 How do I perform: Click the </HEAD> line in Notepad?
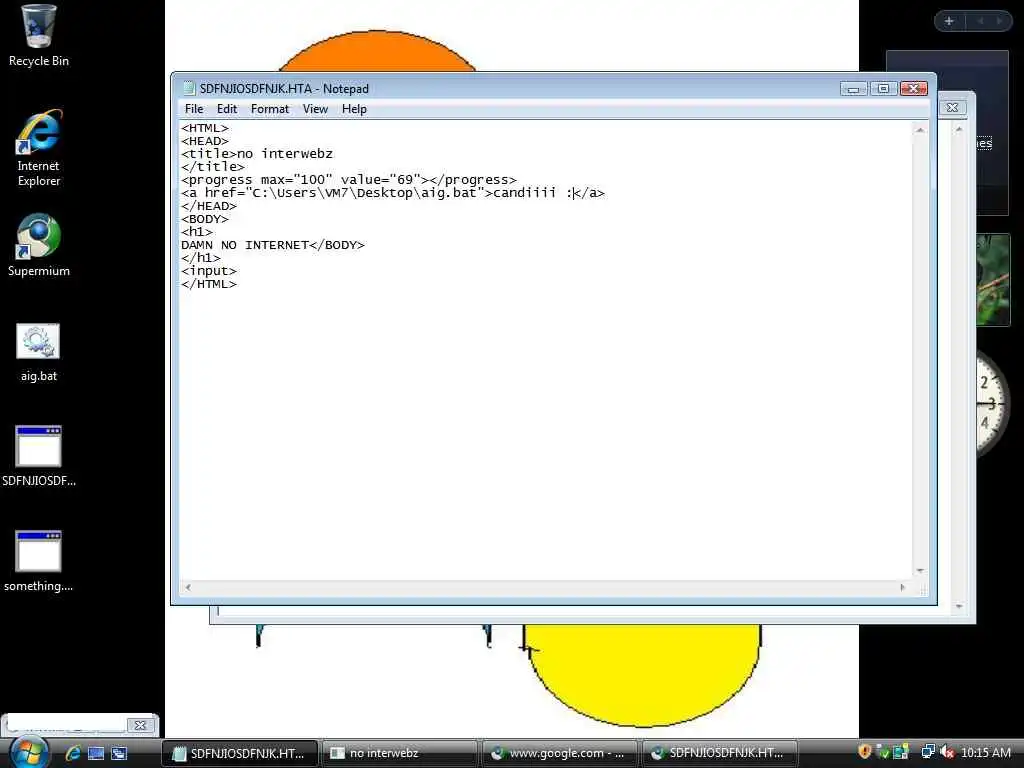coord(209,206)
